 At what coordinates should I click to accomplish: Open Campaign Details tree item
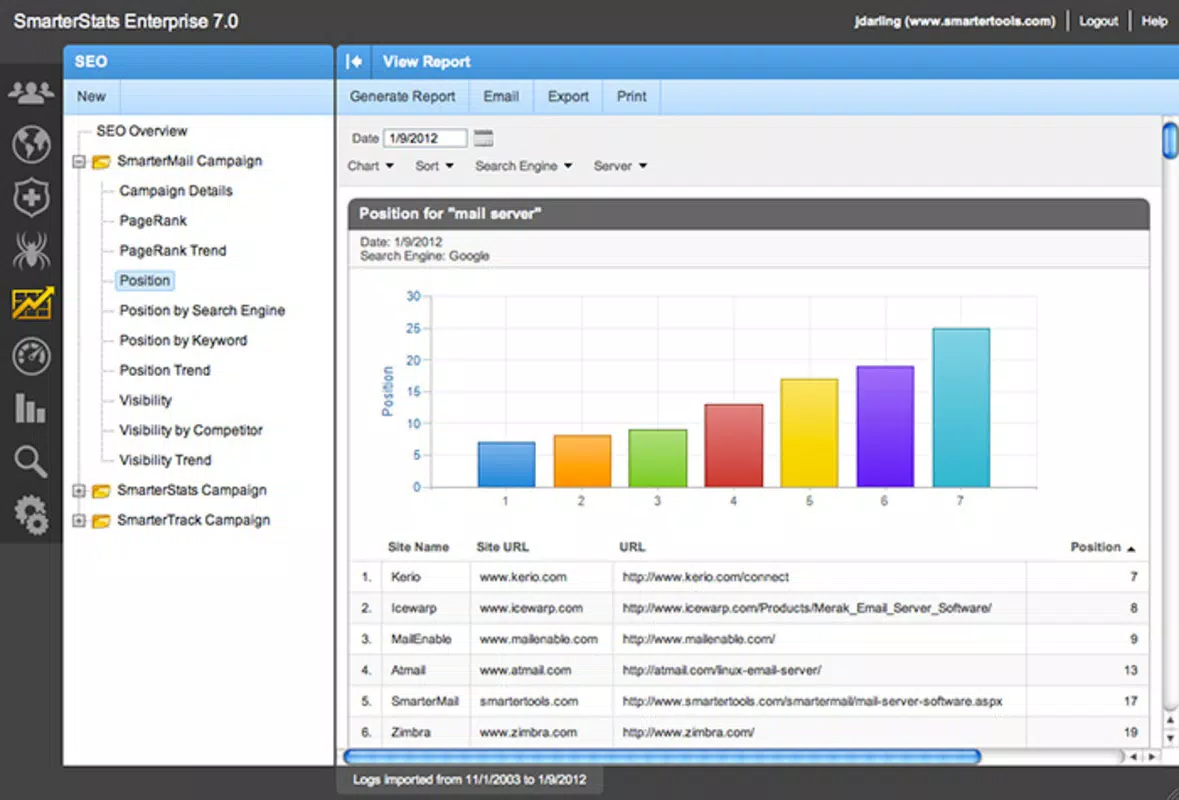pyautogui.click(x=176, y=191)
